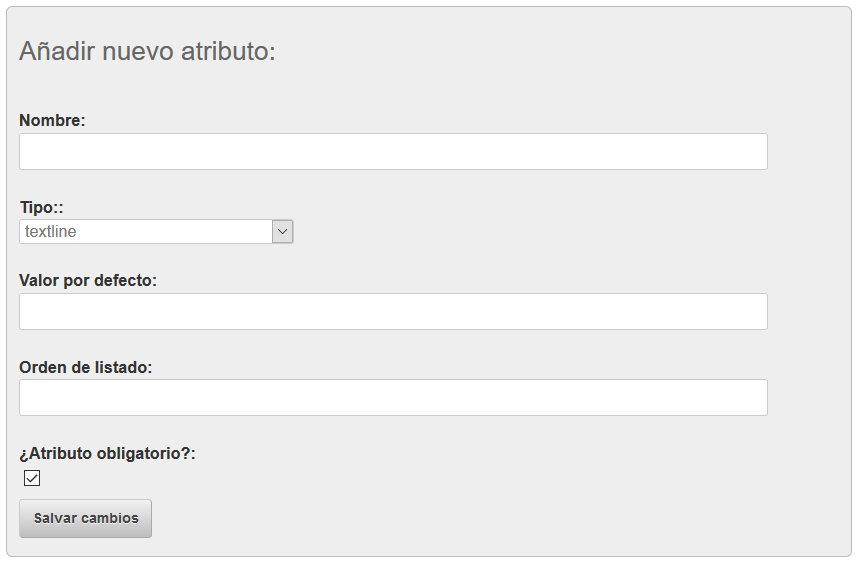Screen dimensions: 858x564
Task: Focus the Valor por defecto input
Action: tap(393, 312)
